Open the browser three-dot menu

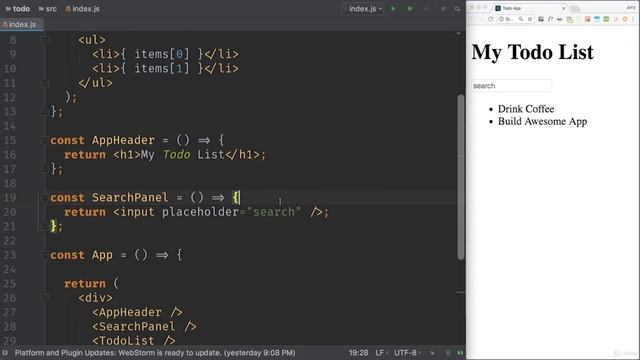tap(634, 19)
